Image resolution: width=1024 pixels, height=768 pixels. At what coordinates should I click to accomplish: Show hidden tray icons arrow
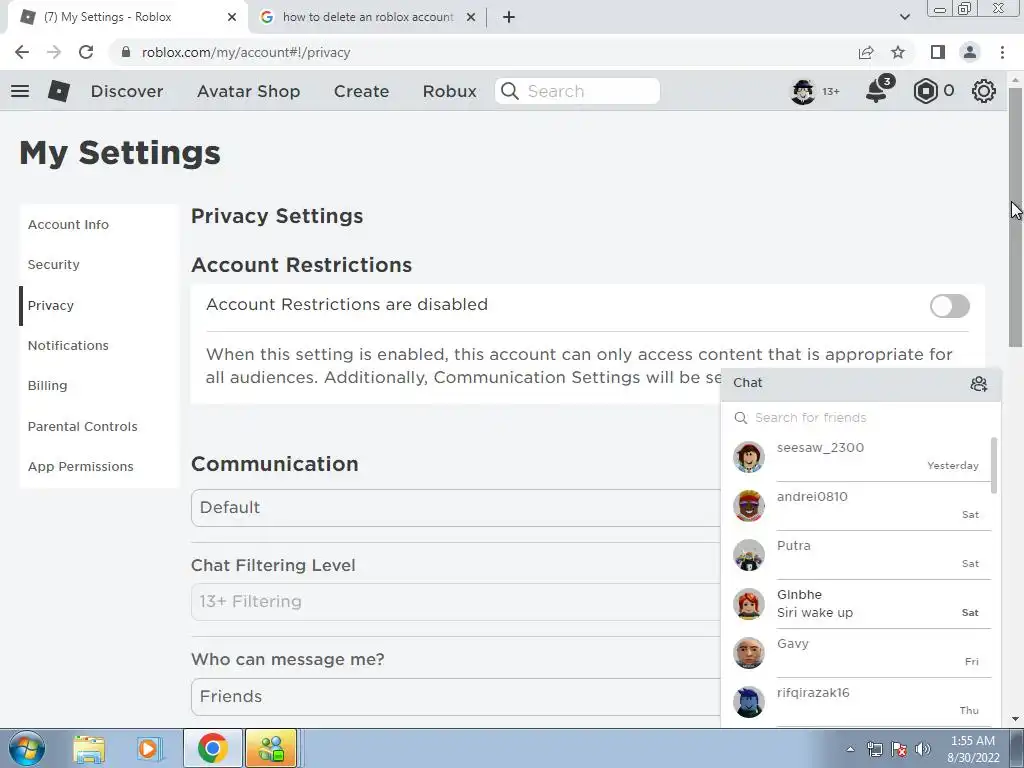[x=850, y=749]
